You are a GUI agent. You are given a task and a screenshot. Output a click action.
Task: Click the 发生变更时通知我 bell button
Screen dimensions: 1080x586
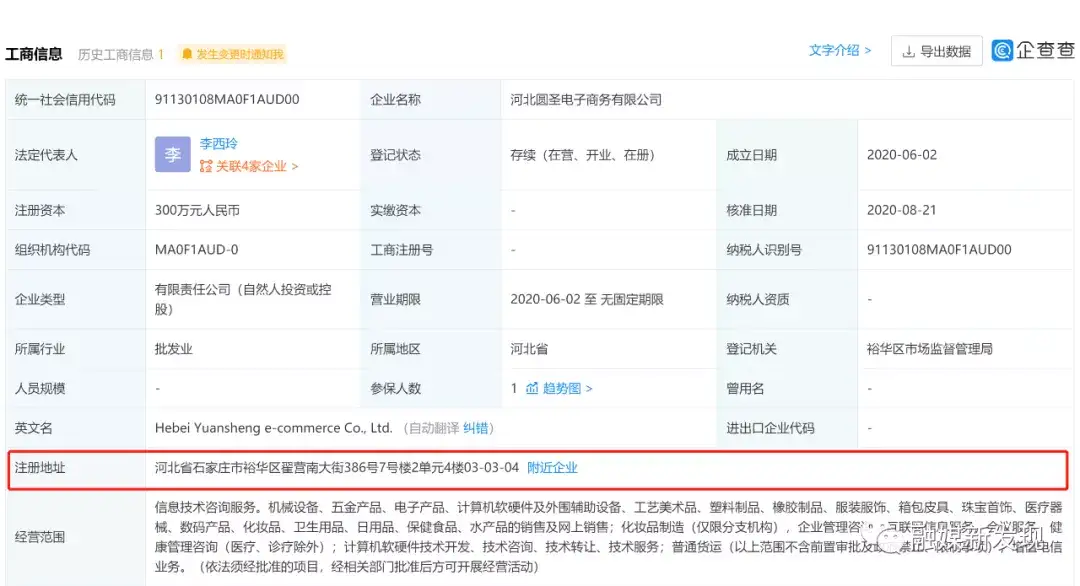232,54
